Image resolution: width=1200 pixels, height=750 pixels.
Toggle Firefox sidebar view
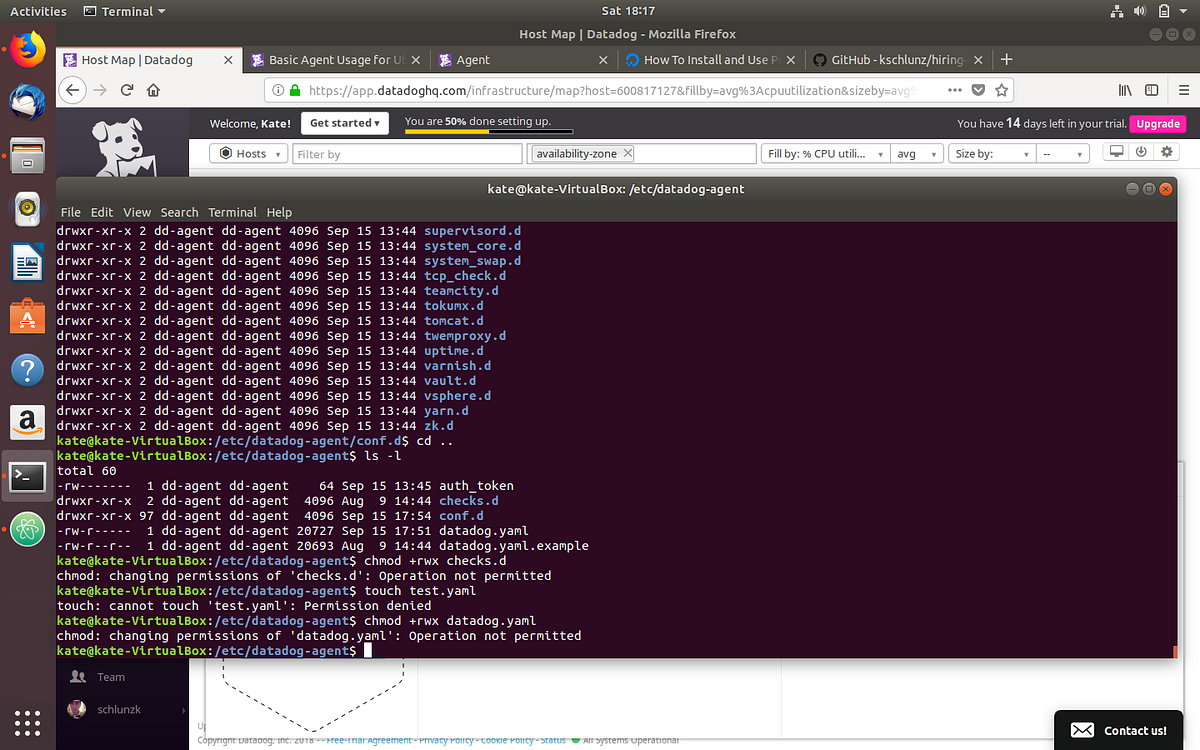(1151, 90)
